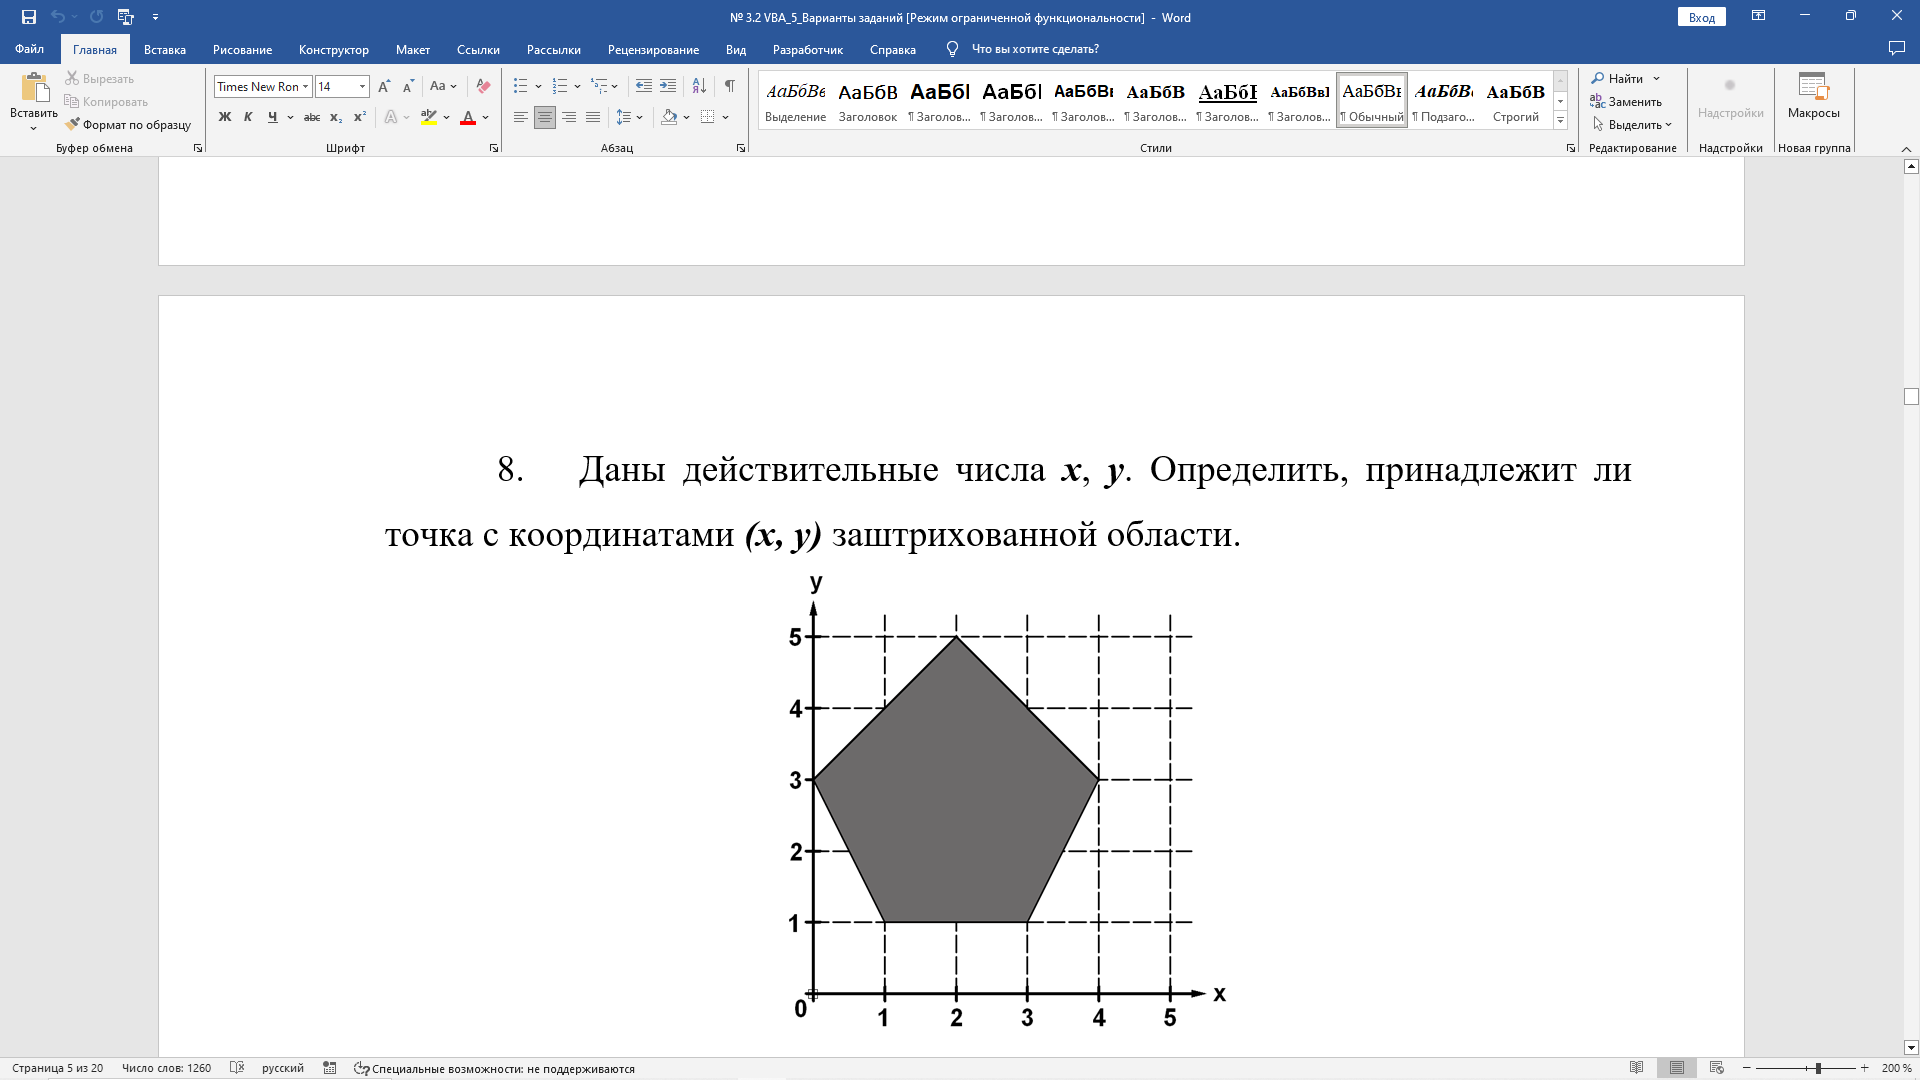1920x1080 pixels.
Task: Click Format Painter (Формат по образцу)
Action: click(x=128, y=125)
